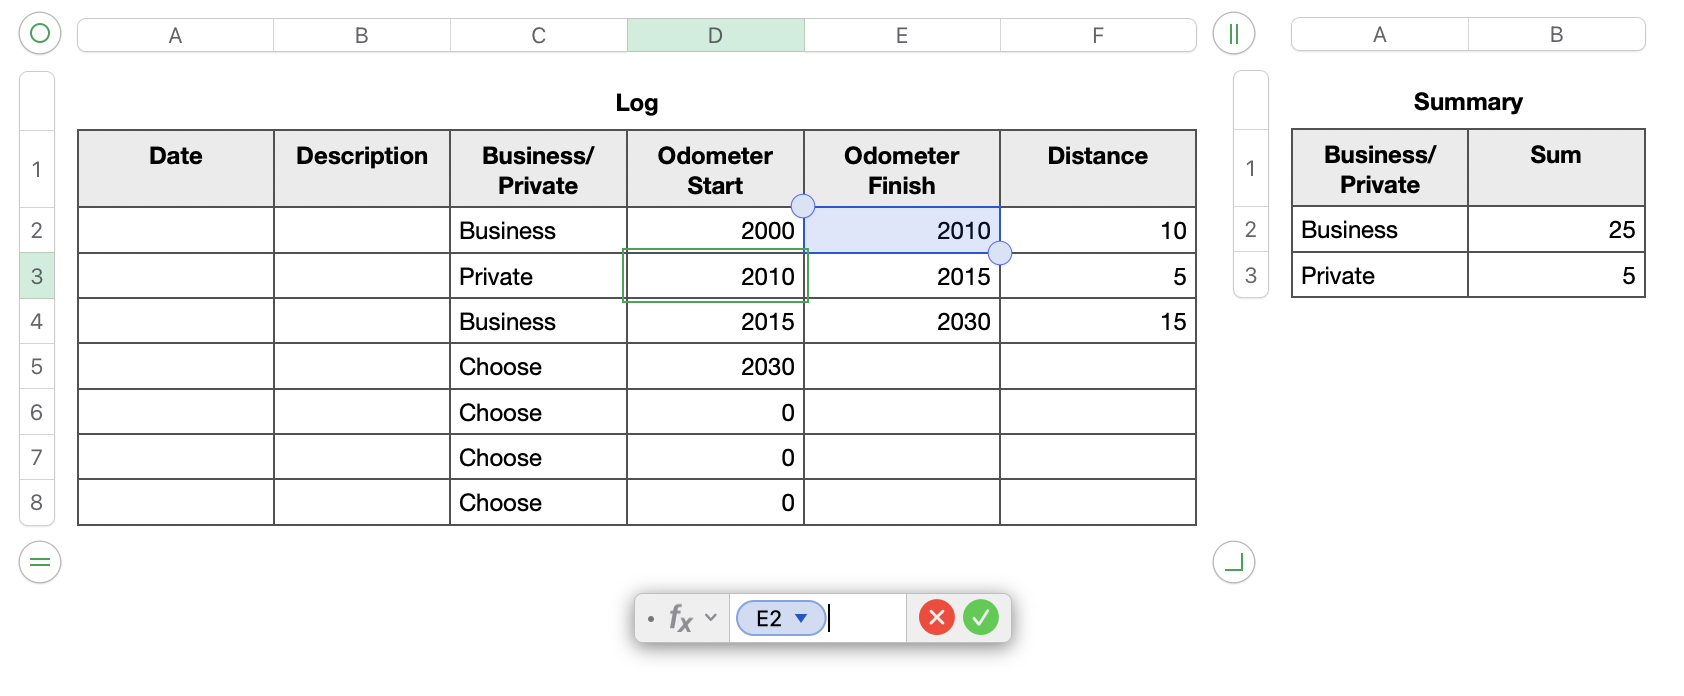
Task: Select column B header in Summary table
Action: pyautogui.click(x=1556, y=35)
